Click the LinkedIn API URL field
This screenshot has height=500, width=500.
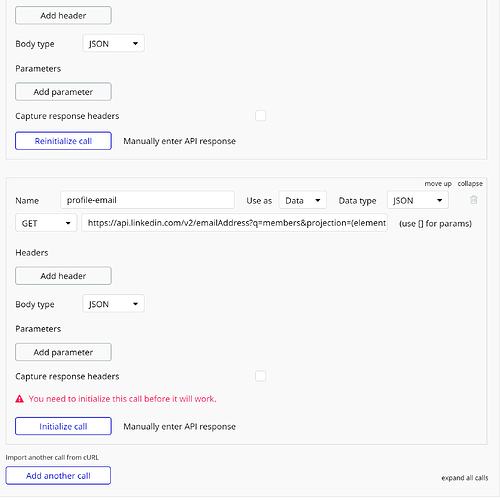tap(234, 223)
